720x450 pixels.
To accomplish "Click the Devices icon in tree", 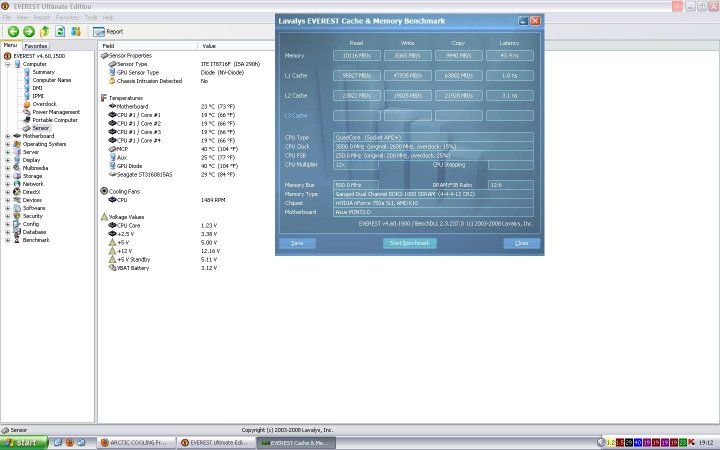I will 17,200.
